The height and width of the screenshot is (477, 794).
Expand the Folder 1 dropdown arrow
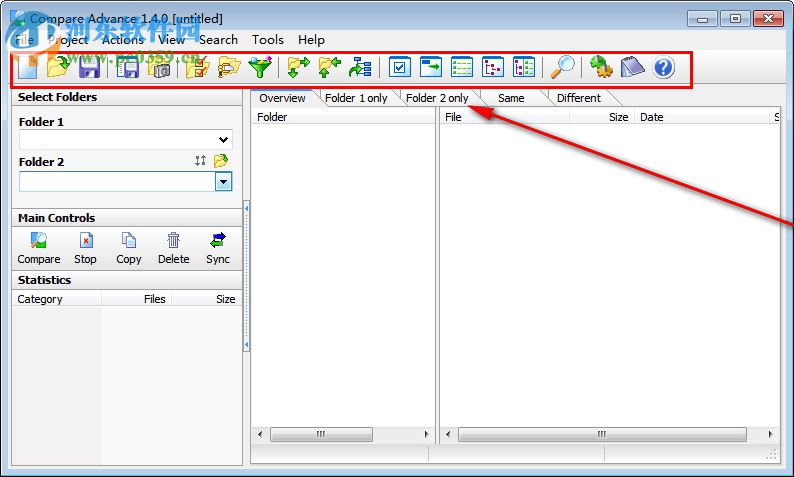(223, 139)
